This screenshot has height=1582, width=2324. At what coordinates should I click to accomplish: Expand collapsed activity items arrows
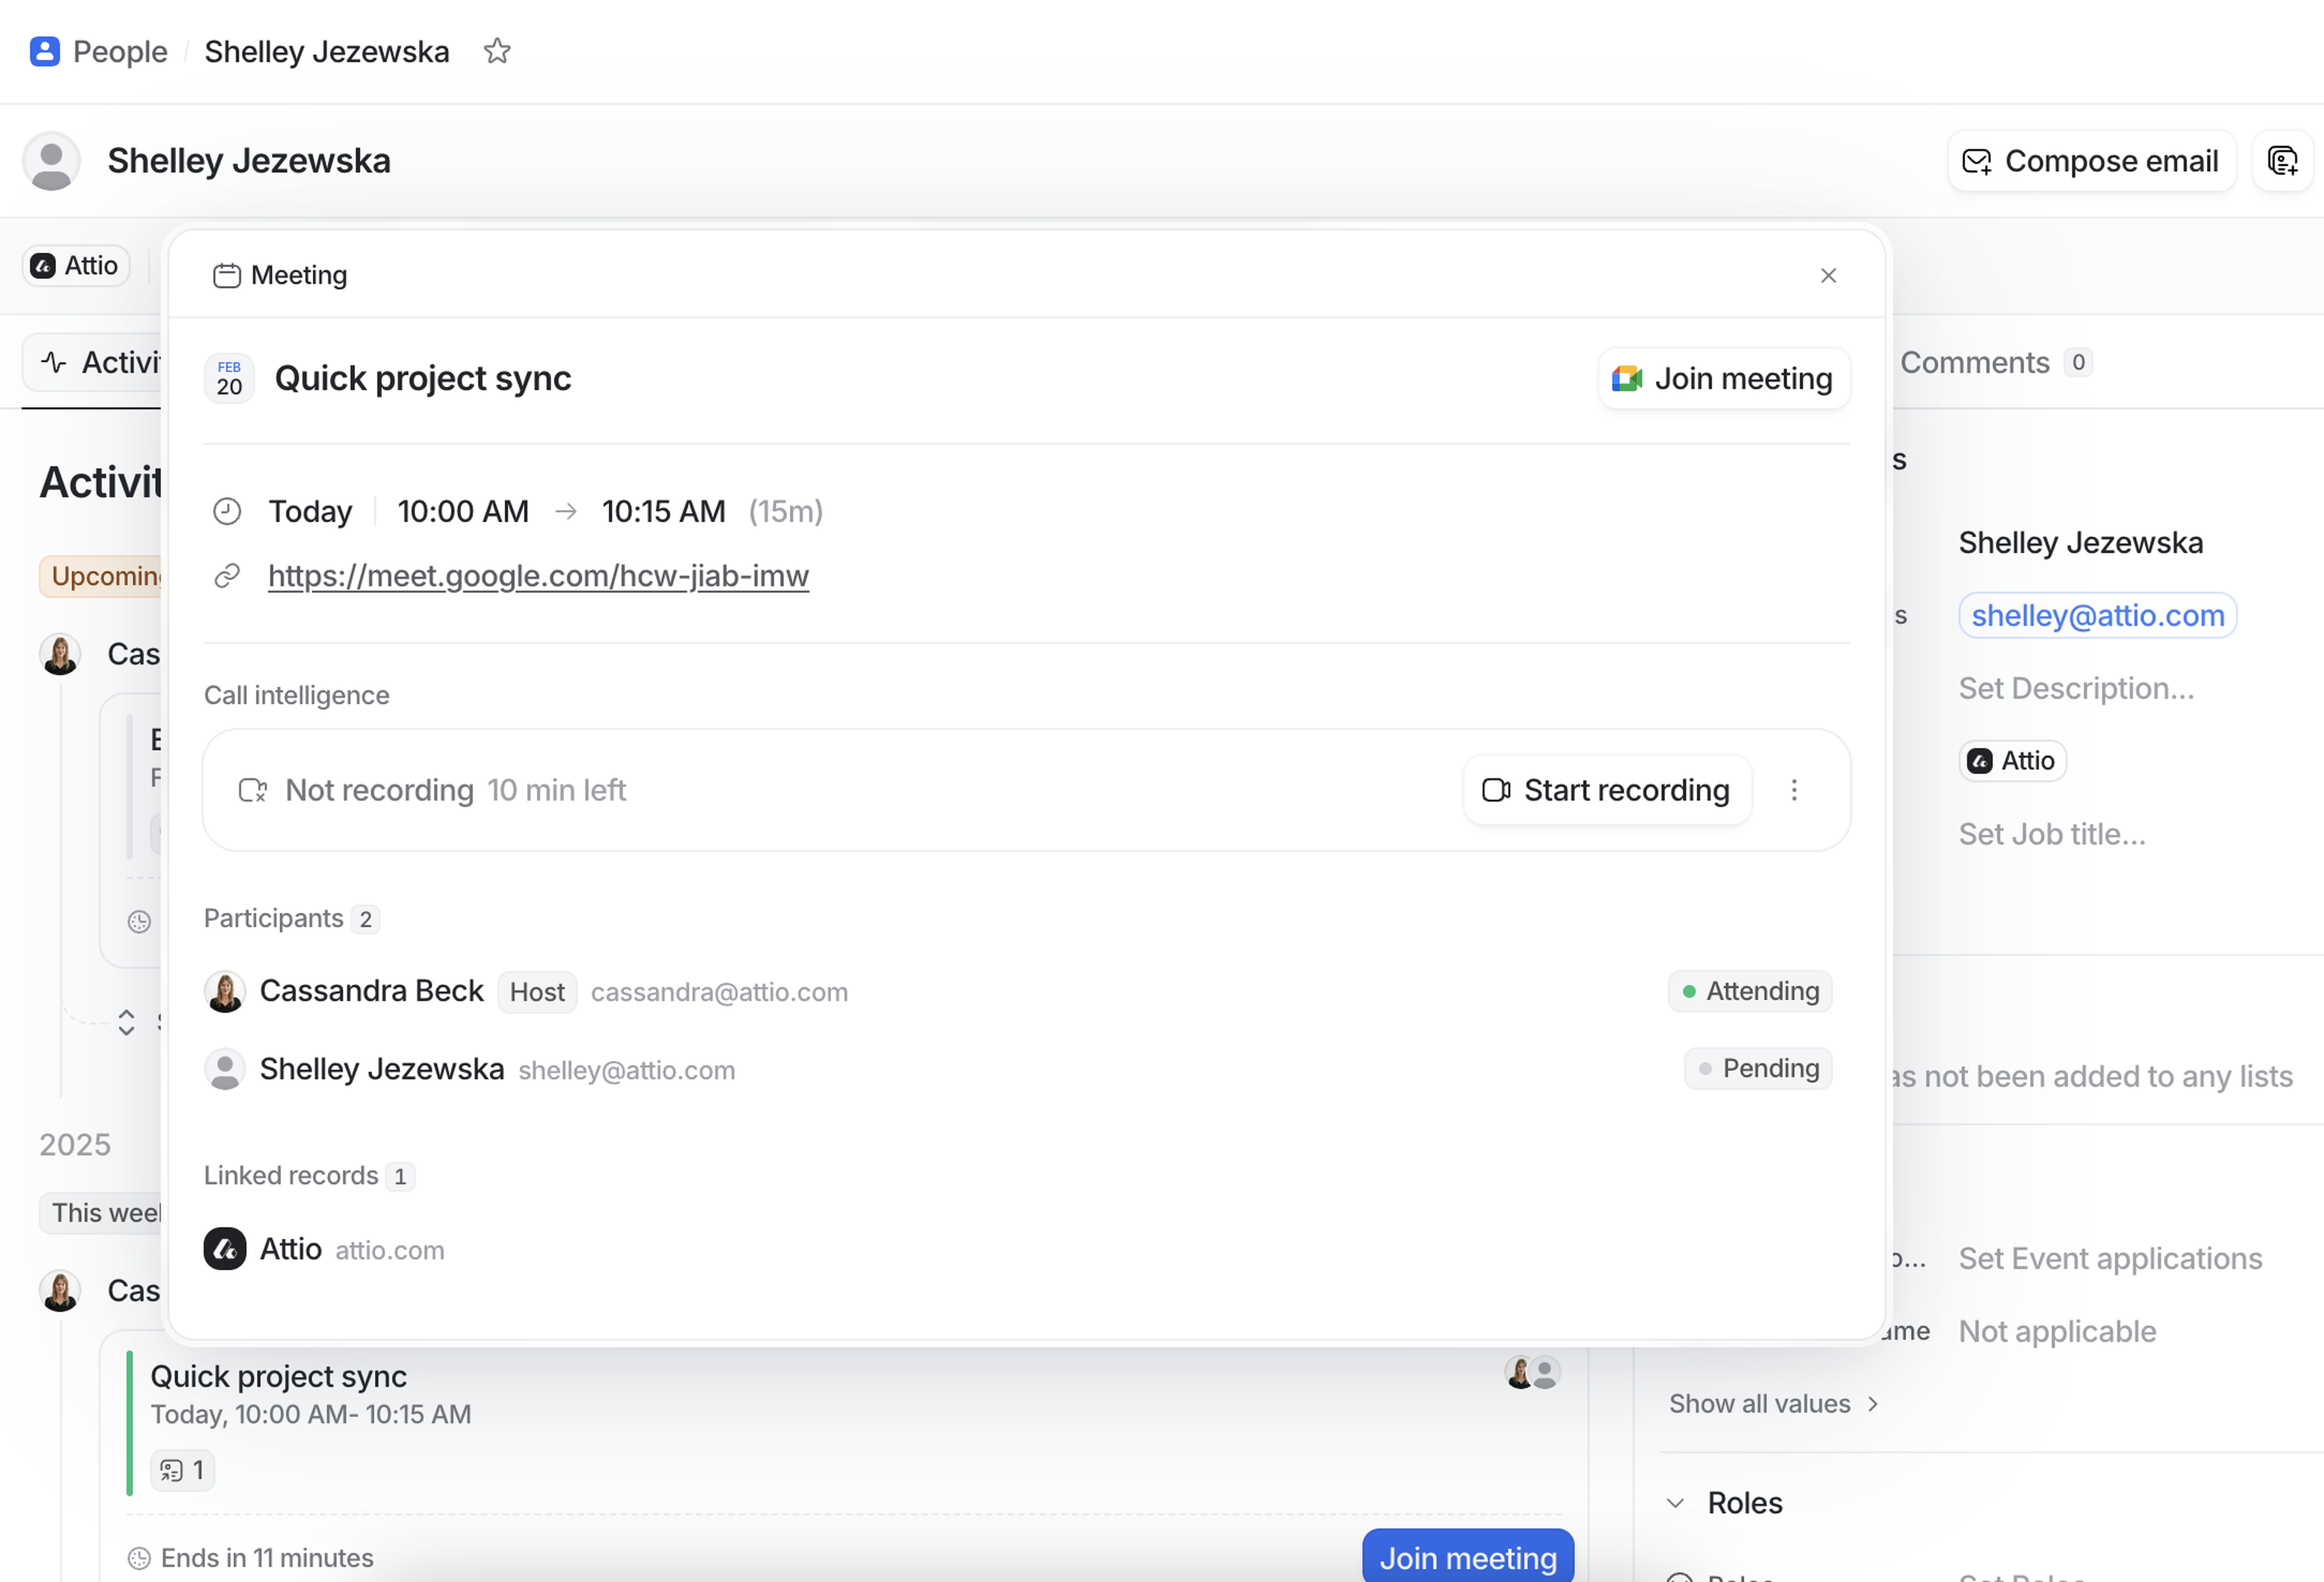pyautogui.click(x=126, y=1022)
